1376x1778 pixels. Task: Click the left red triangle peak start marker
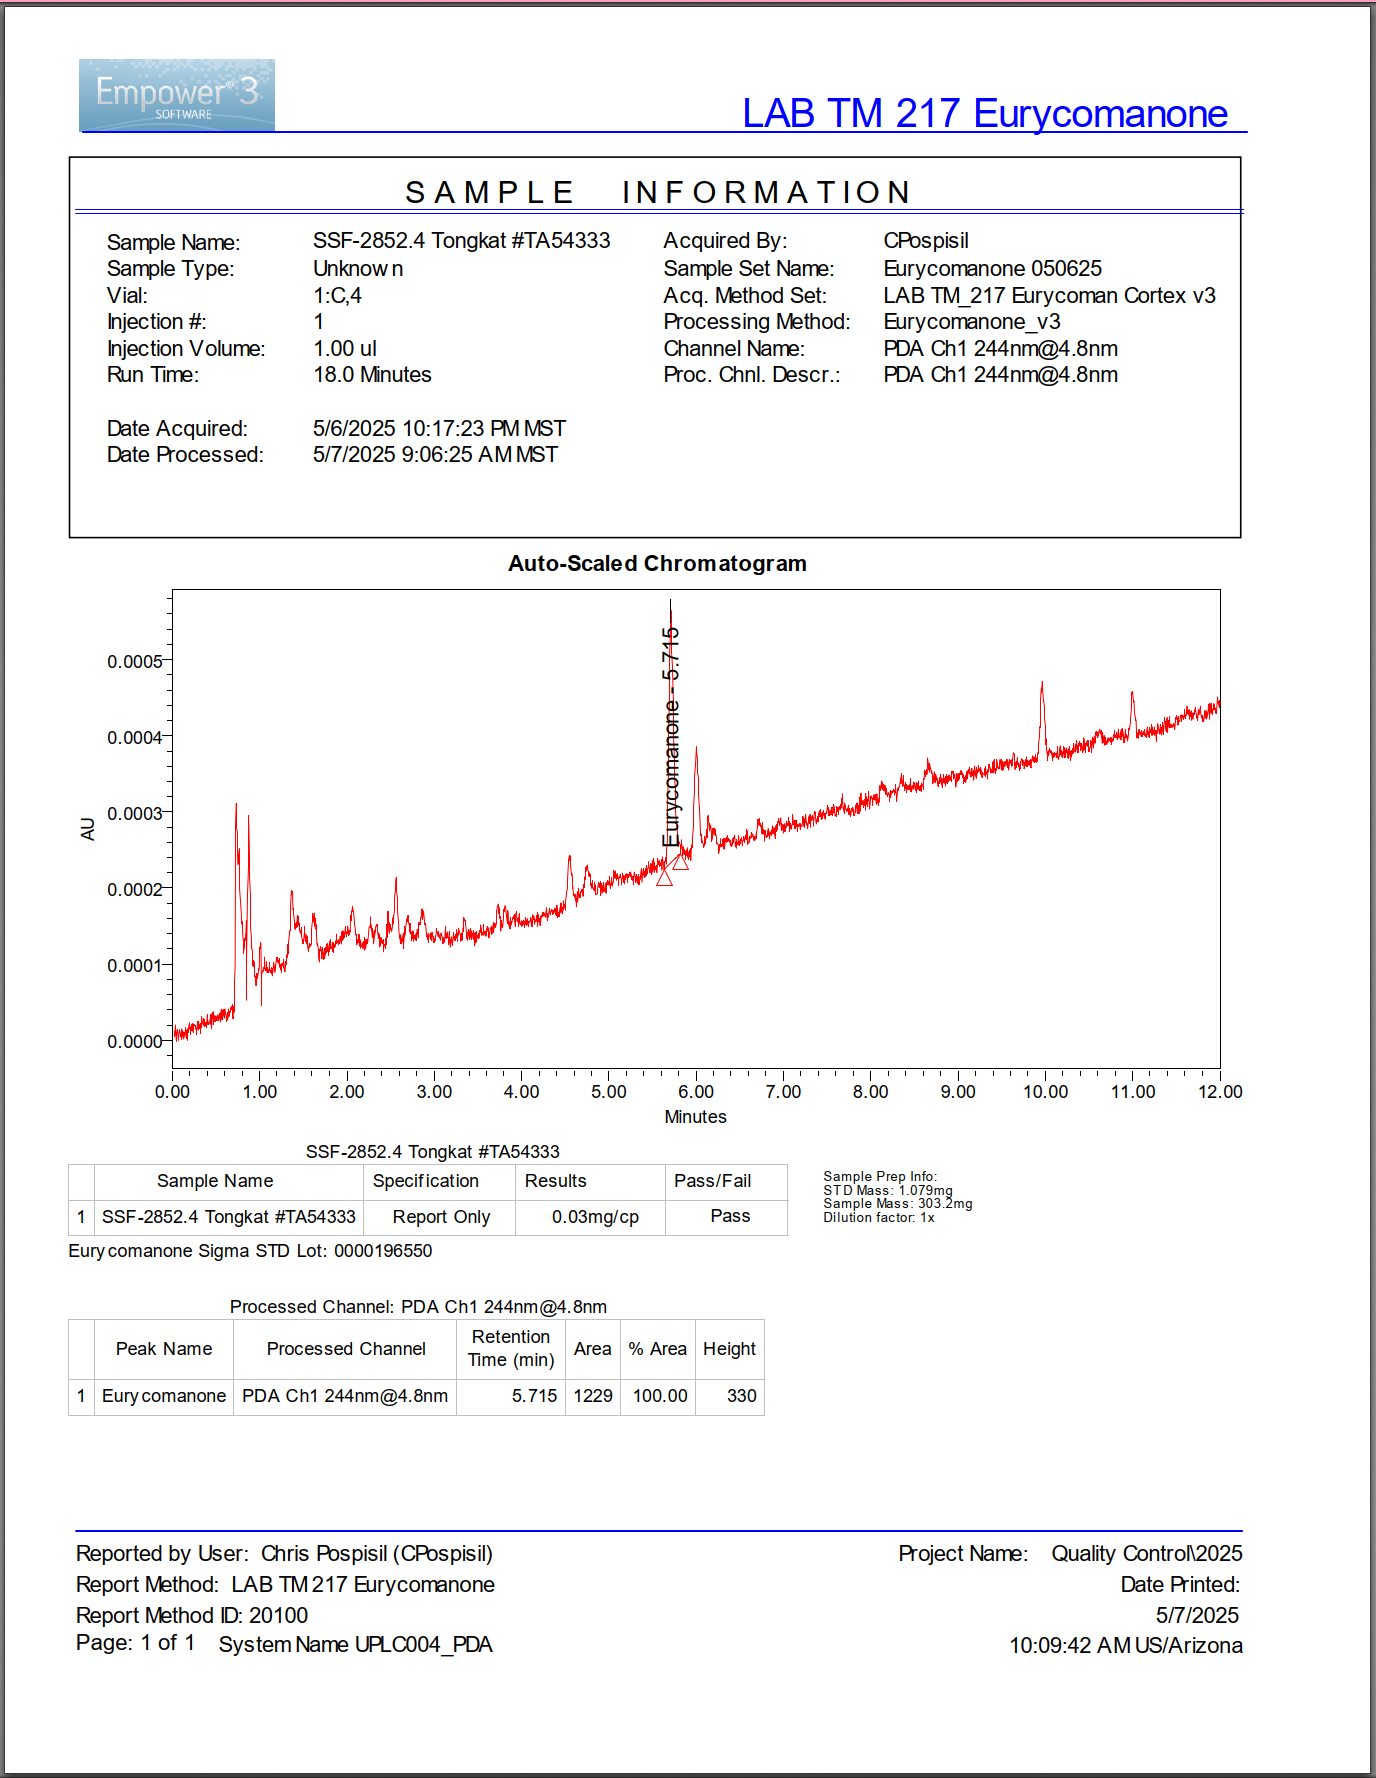[664, 877]
